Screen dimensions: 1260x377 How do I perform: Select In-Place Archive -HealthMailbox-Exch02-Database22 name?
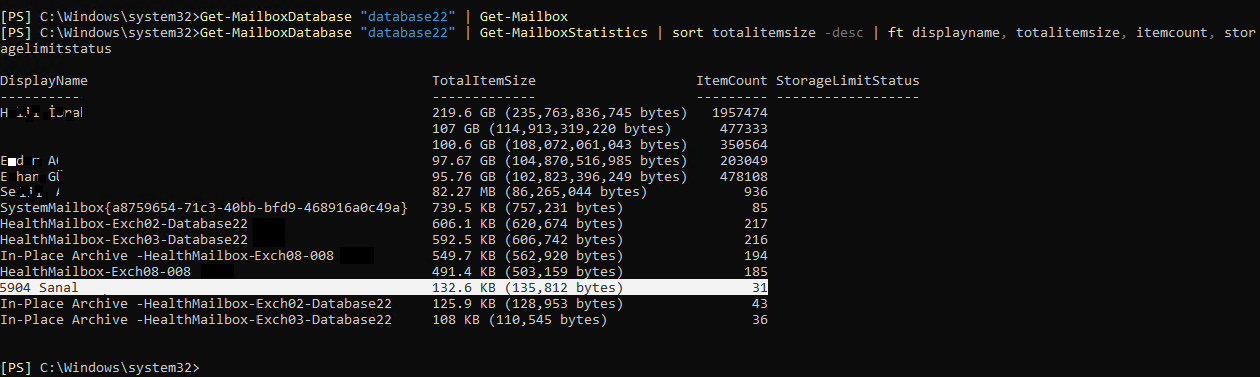[196, 304]
